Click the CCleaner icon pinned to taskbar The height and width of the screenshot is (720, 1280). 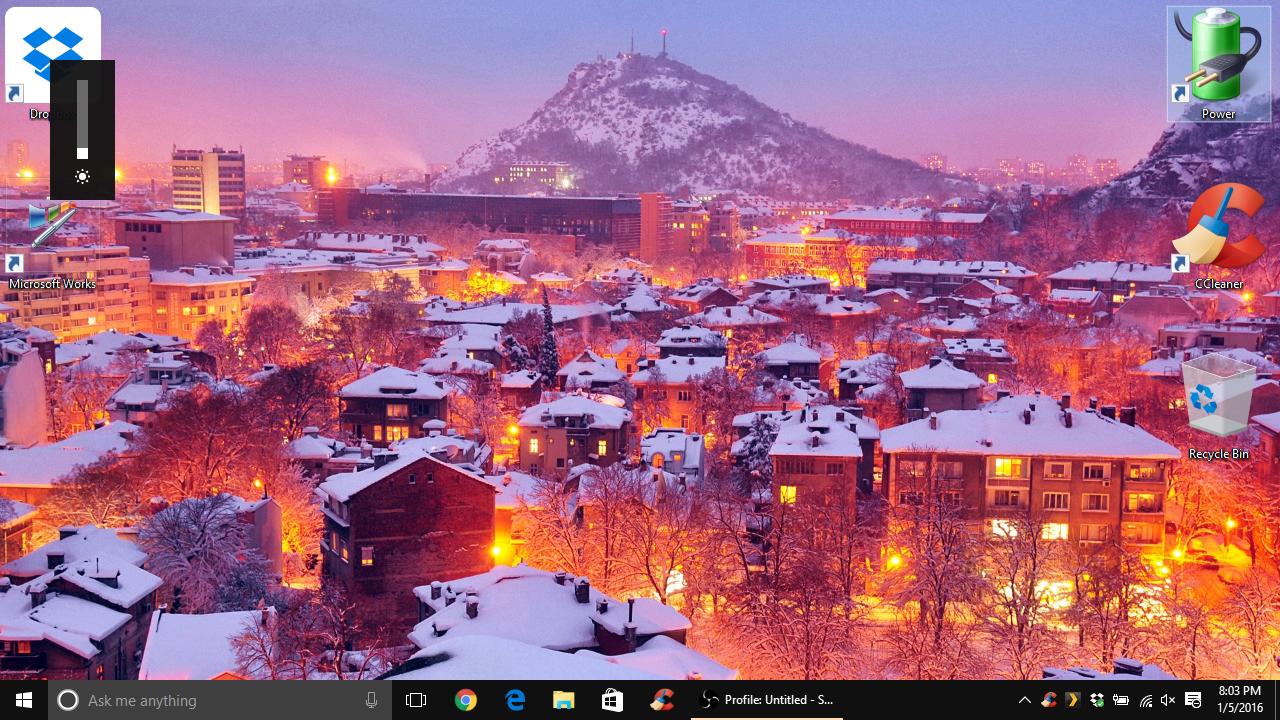click(x=662, y=700)
